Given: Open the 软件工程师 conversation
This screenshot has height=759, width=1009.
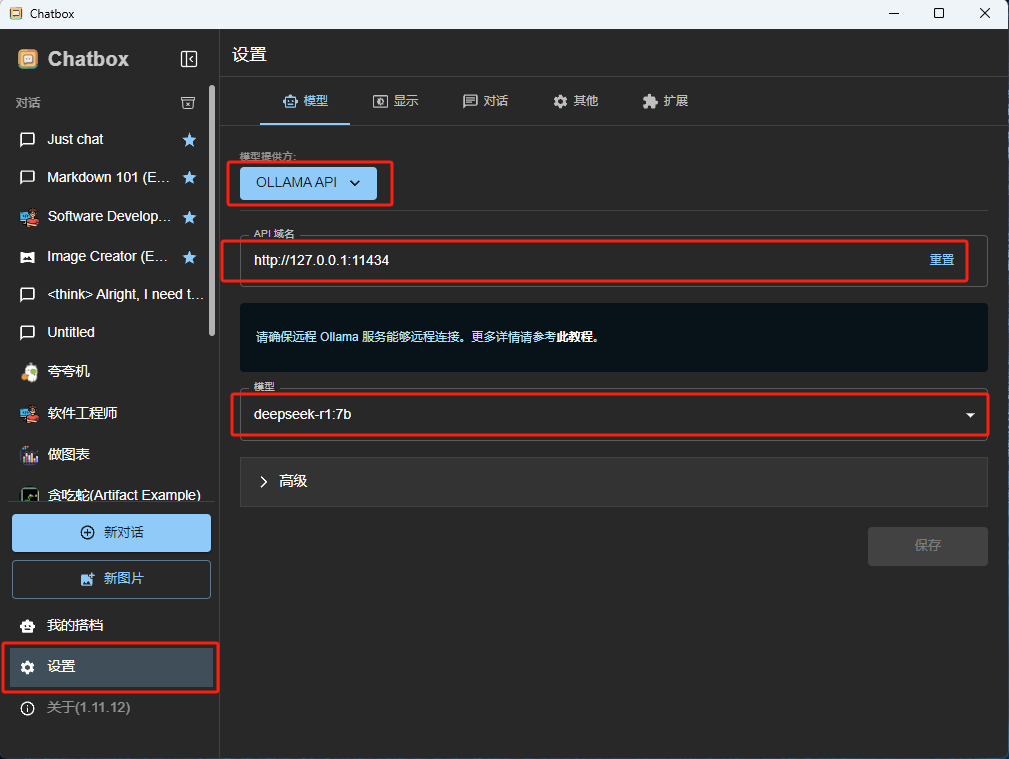Looking at the screenshot, I should point(108,413).
